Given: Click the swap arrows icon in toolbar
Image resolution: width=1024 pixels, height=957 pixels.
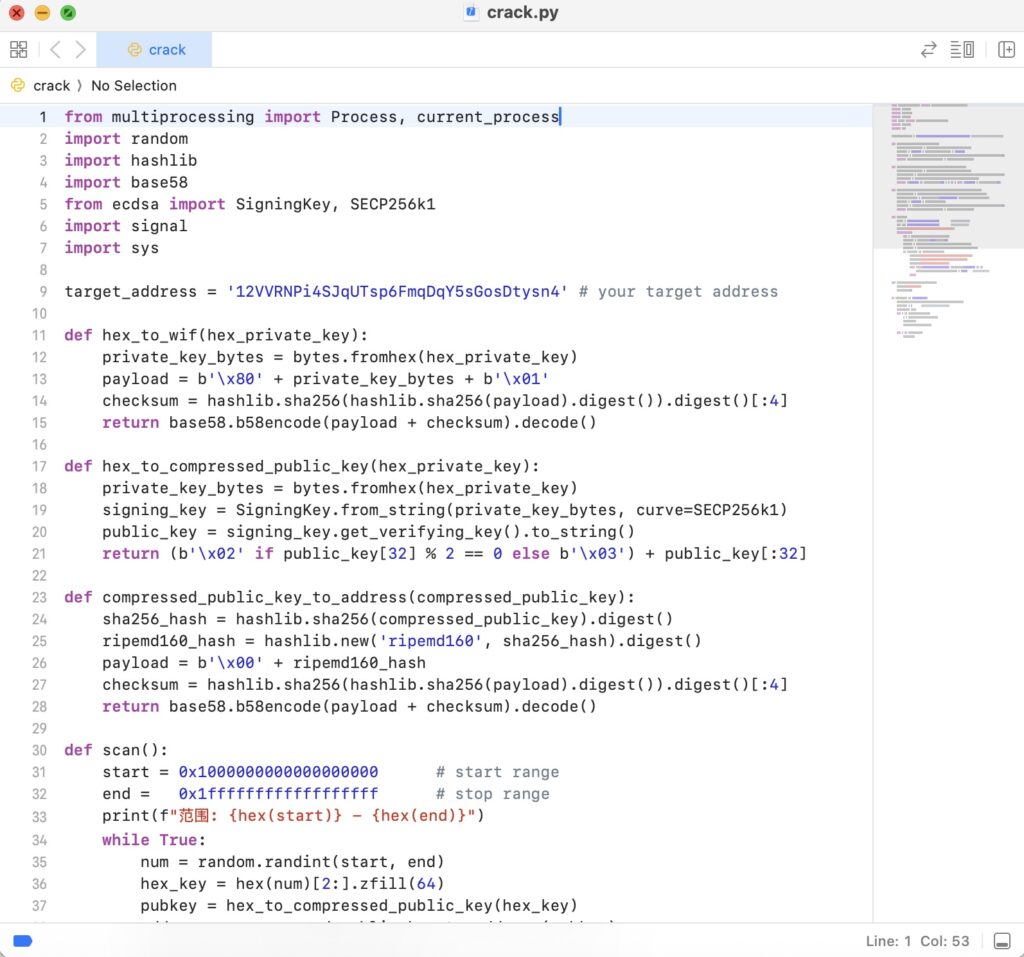Looking at the screenshot, I should (929, 50).
